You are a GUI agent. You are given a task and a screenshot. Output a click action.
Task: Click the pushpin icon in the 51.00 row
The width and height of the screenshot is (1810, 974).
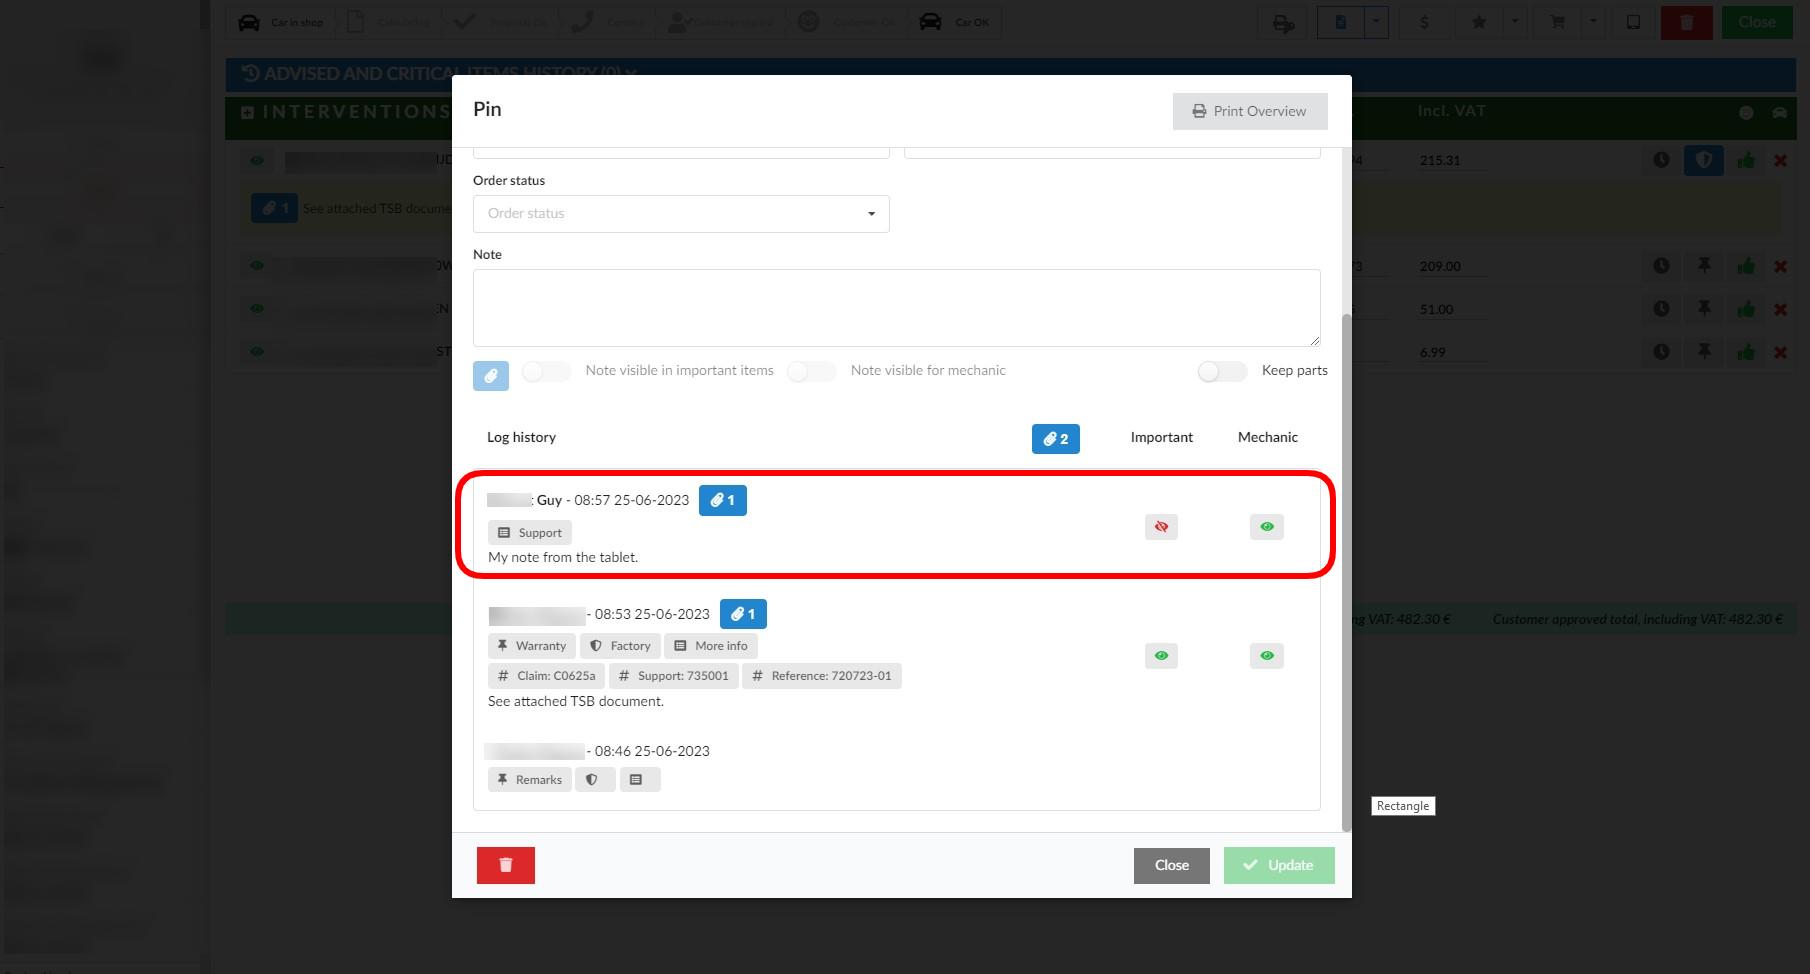click(x=1704, y=309)
